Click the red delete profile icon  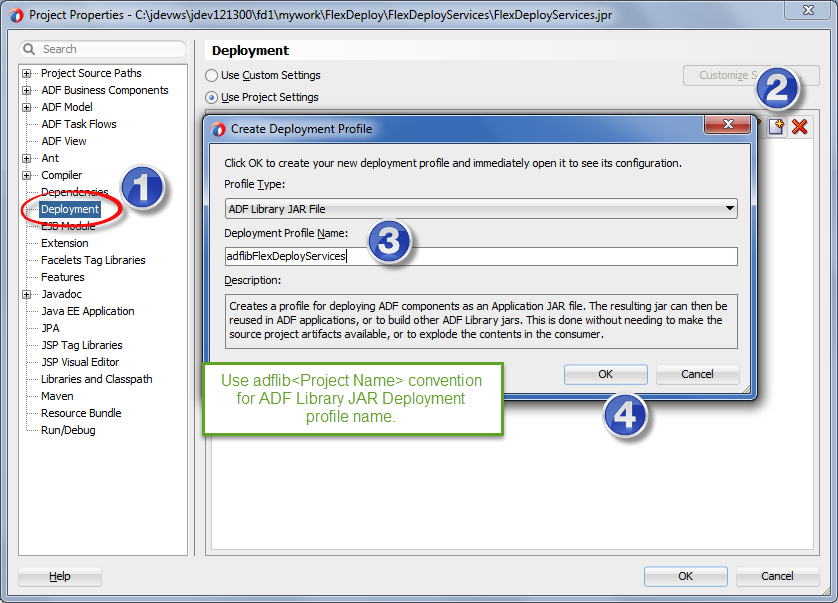click(x=800, y=127)
